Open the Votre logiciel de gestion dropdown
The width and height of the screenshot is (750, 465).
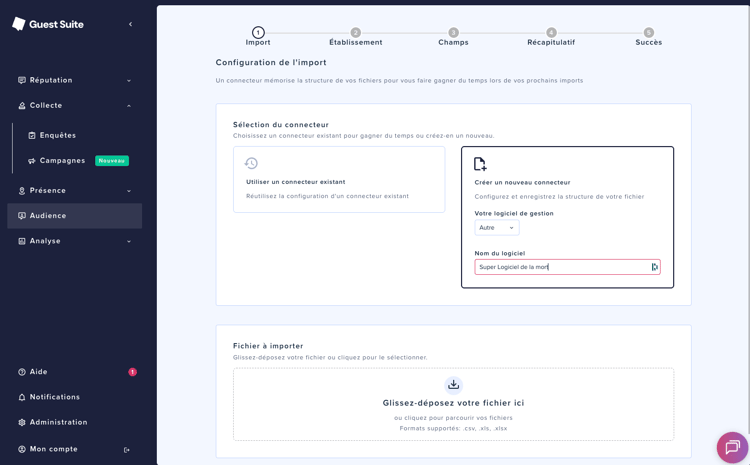point(496,228)
